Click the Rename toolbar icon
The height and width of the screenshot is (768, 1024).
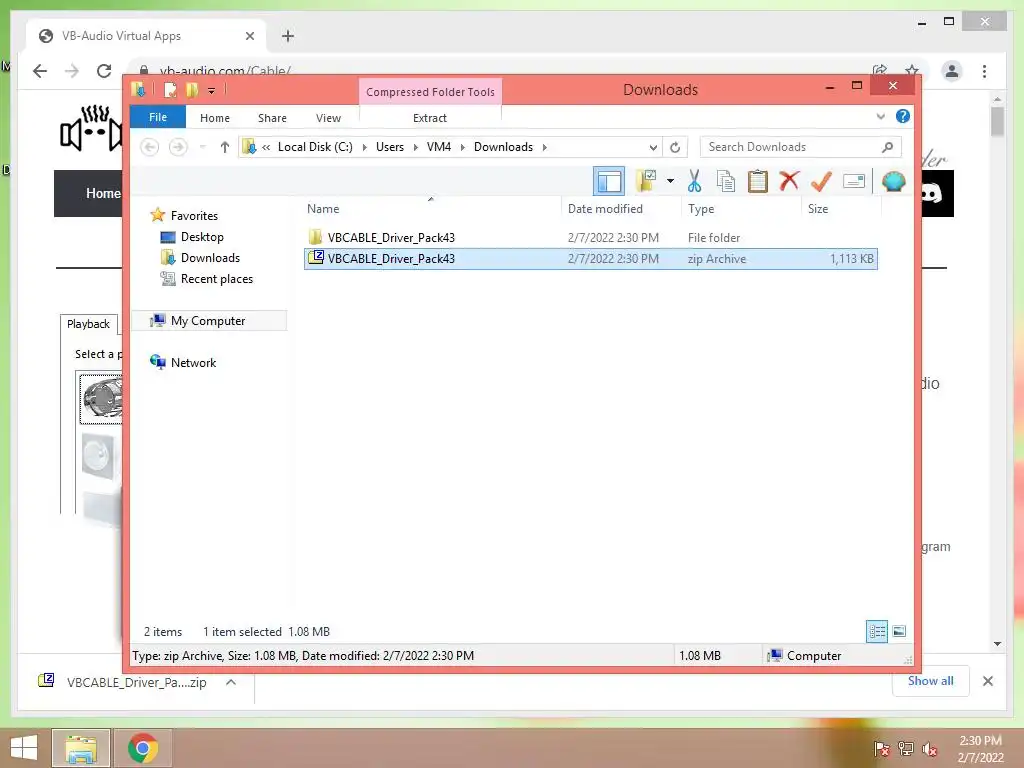point(854,181)
